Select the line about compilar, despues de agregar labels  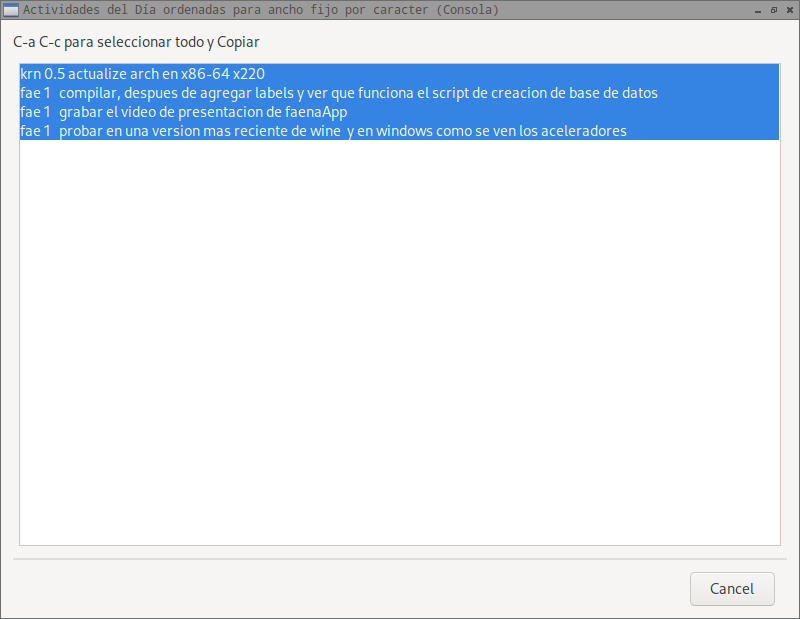(399, 93)
